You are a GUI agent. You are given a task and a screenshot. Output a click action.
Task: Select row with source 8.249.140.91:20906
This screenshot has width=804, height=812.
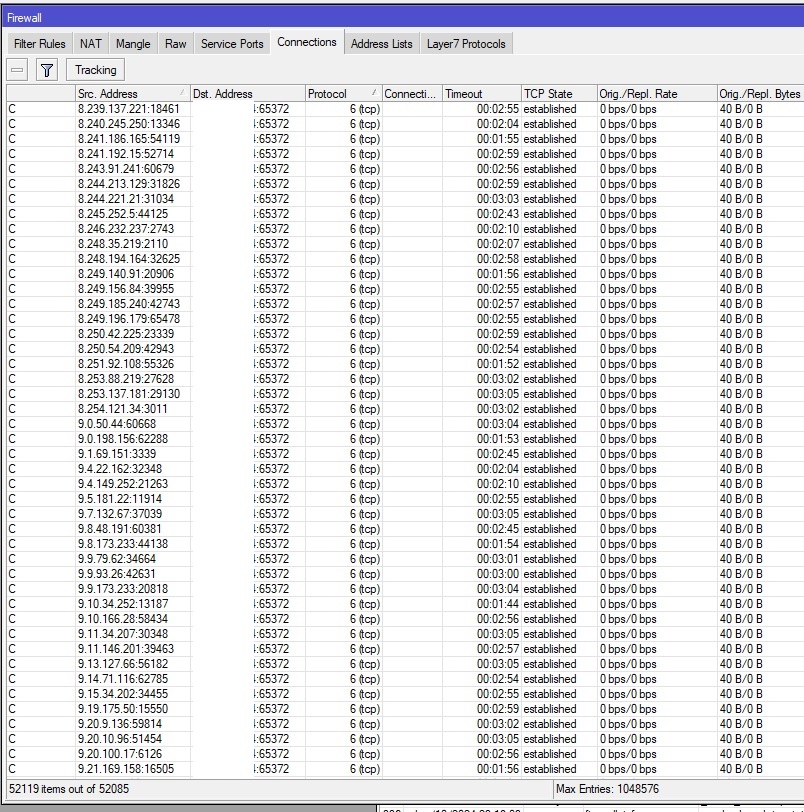(405, 274)
